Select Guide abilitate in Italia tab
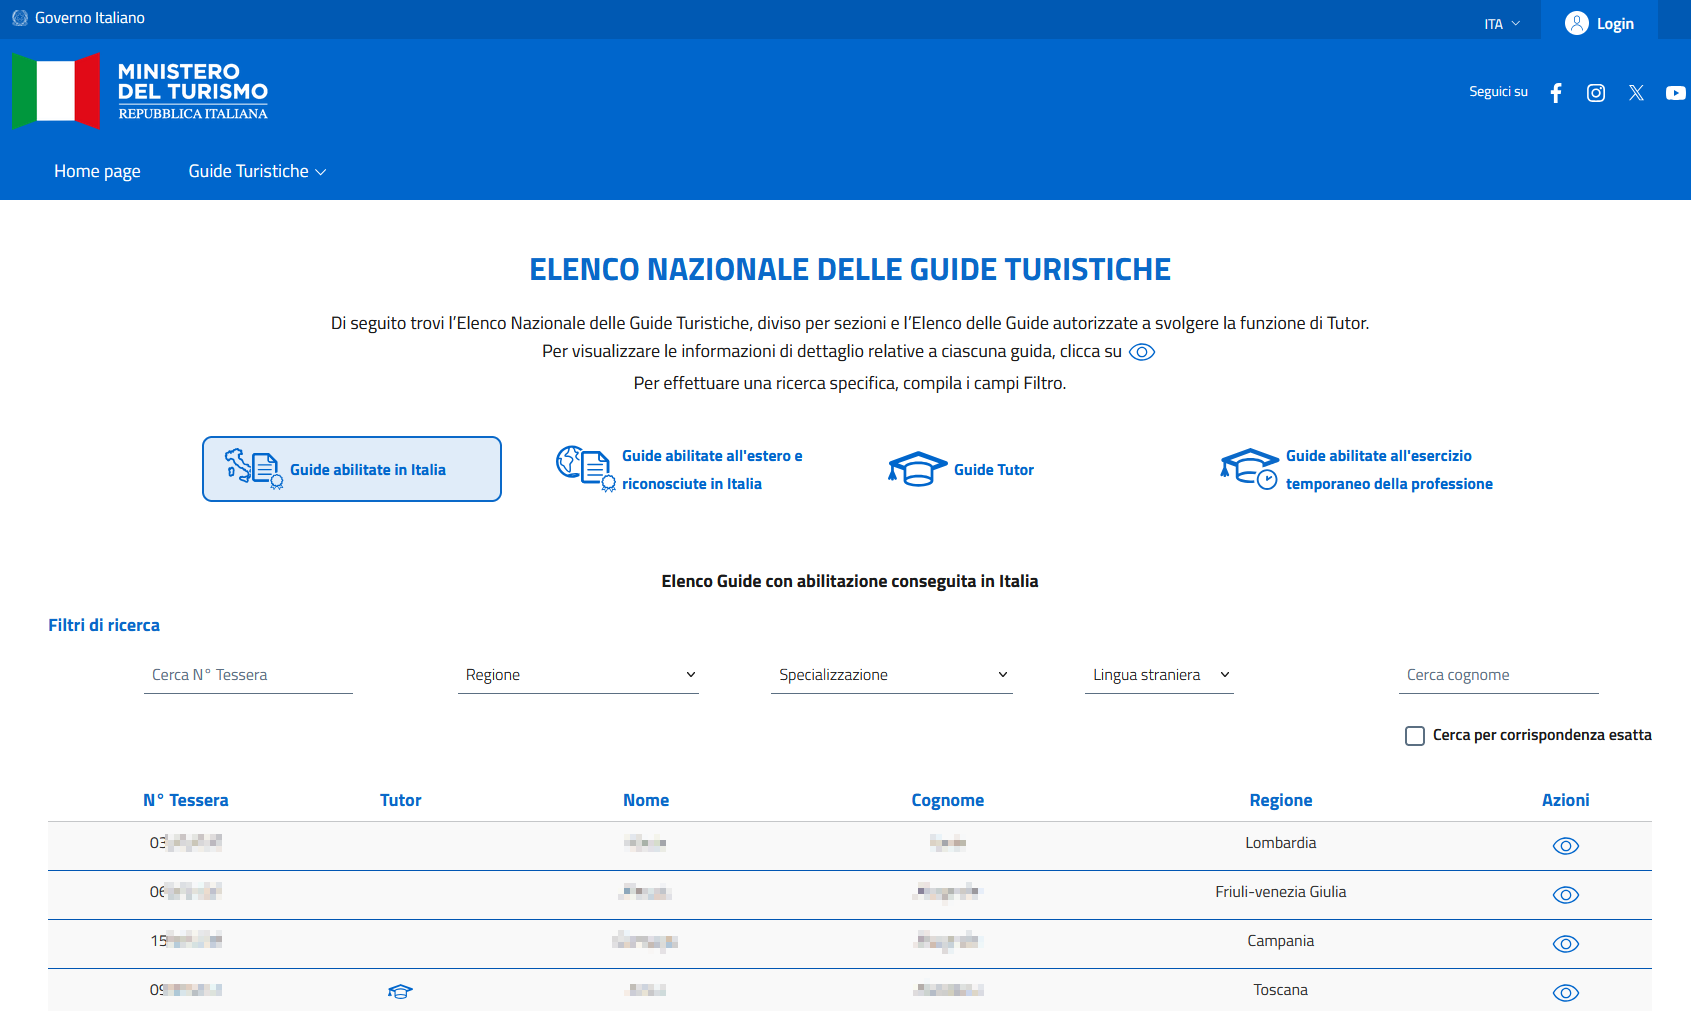The width and height of the screenshot is (1691, 1011). (x=352, y=469)
